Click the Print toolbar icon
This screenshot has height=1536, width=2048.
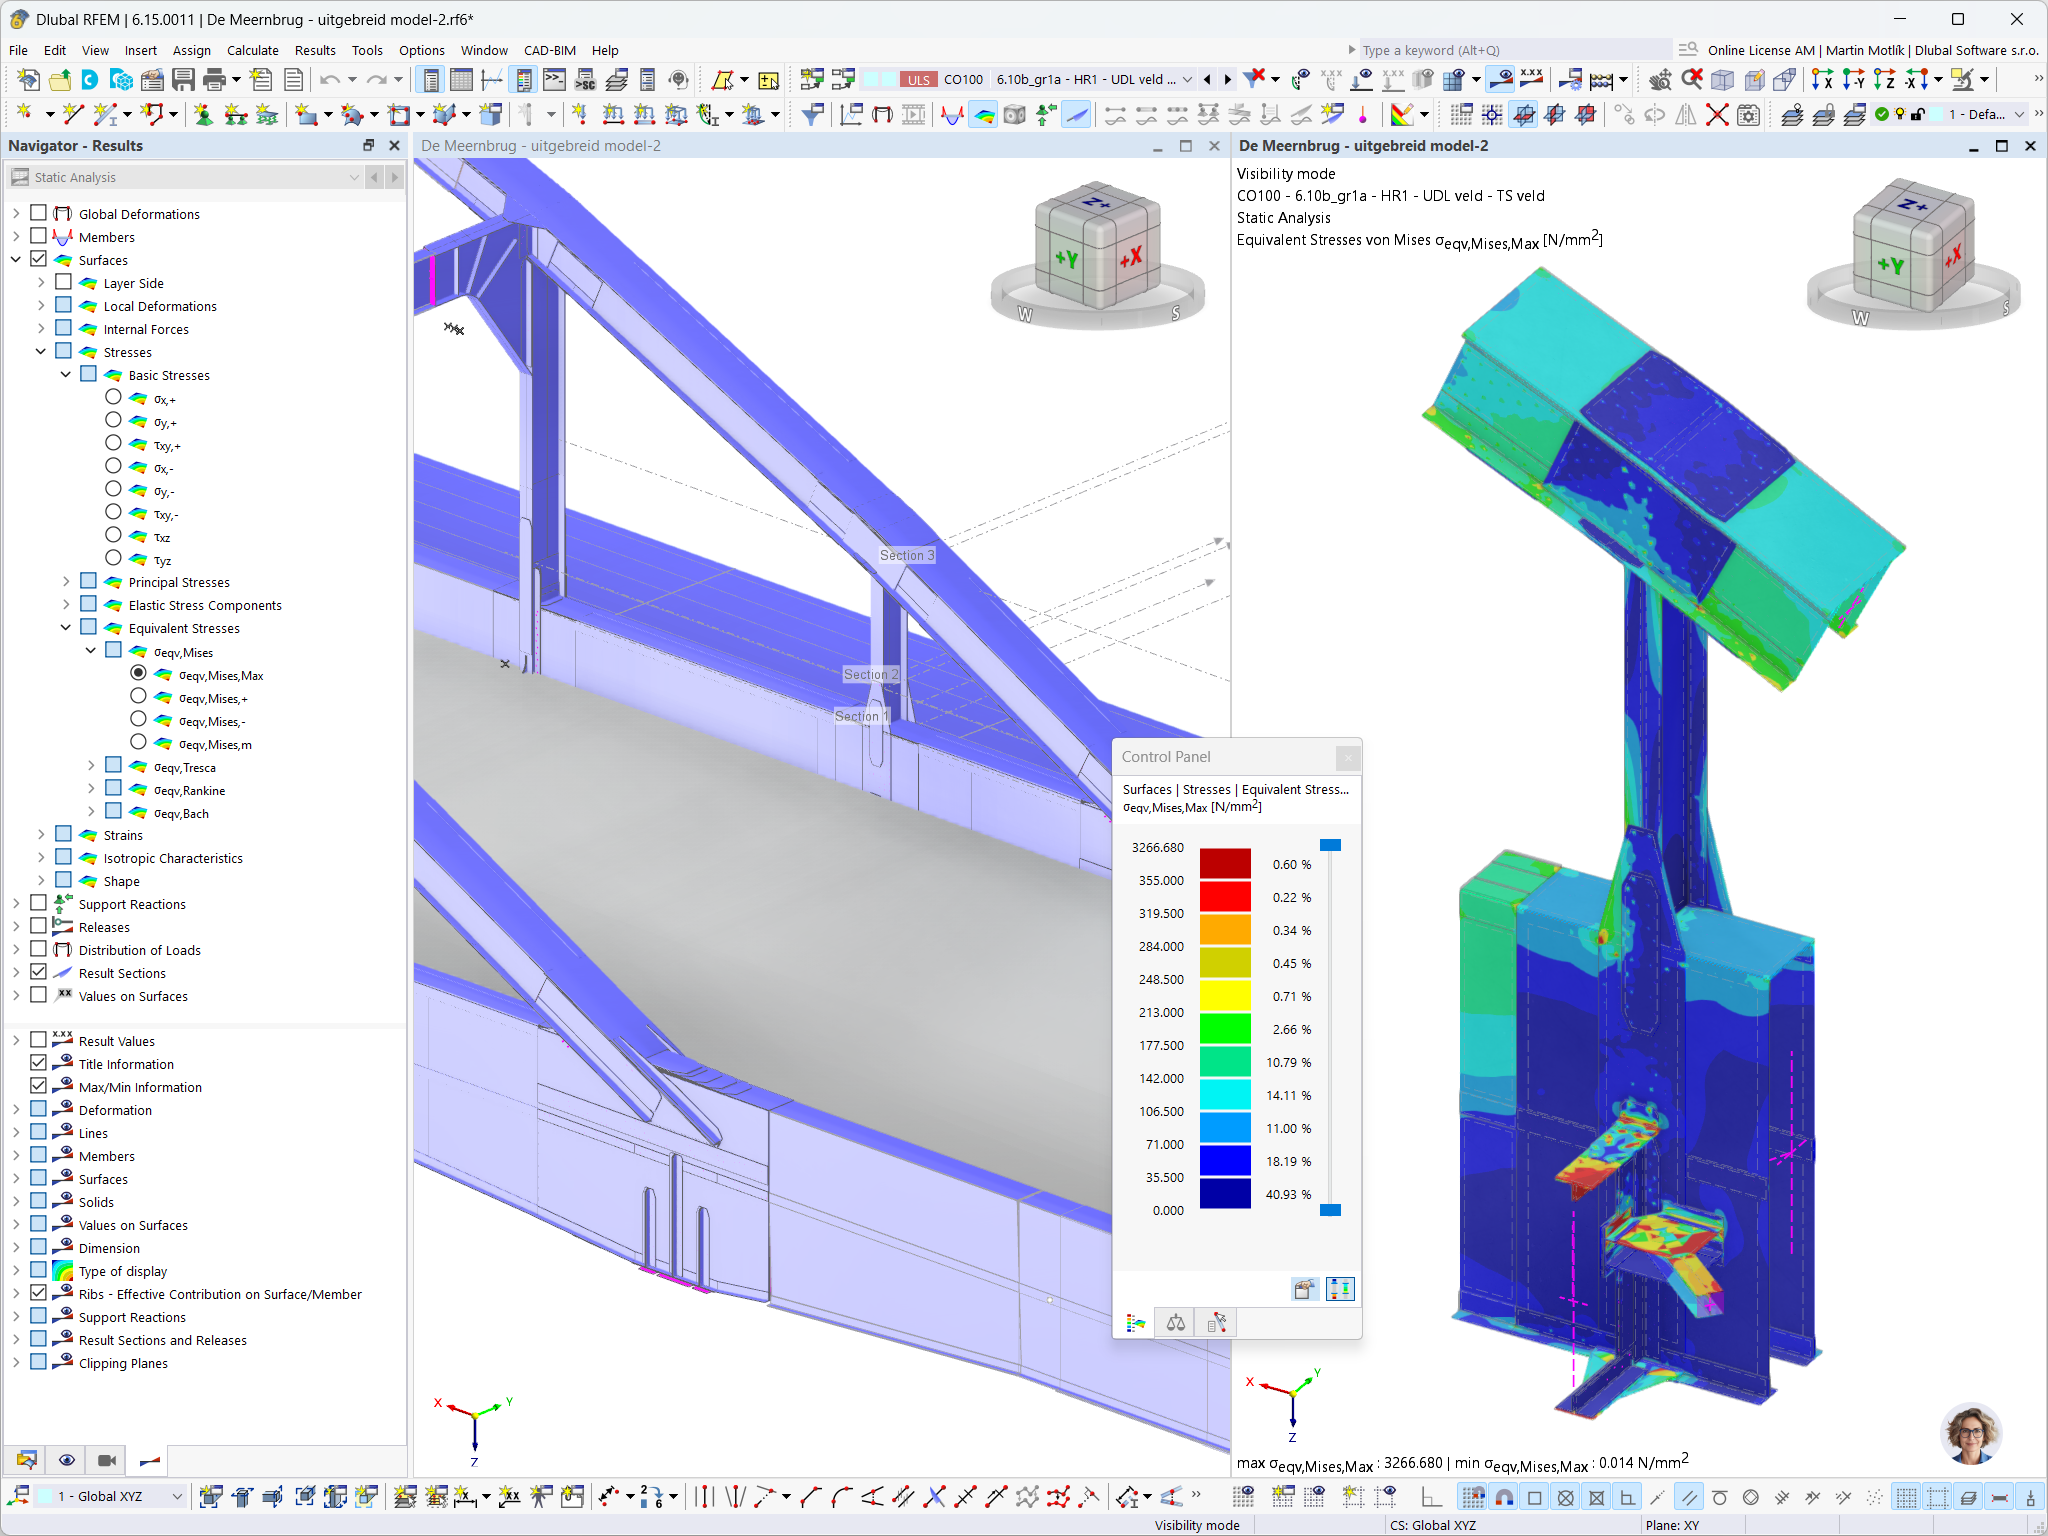pos(214,80)
